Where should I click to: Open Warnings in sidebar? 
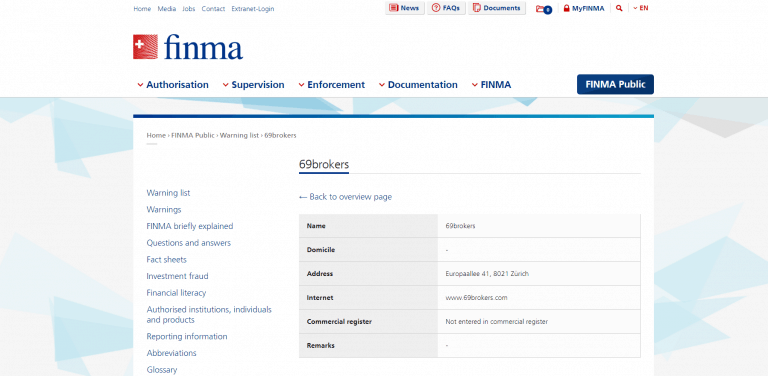[164, 210]
